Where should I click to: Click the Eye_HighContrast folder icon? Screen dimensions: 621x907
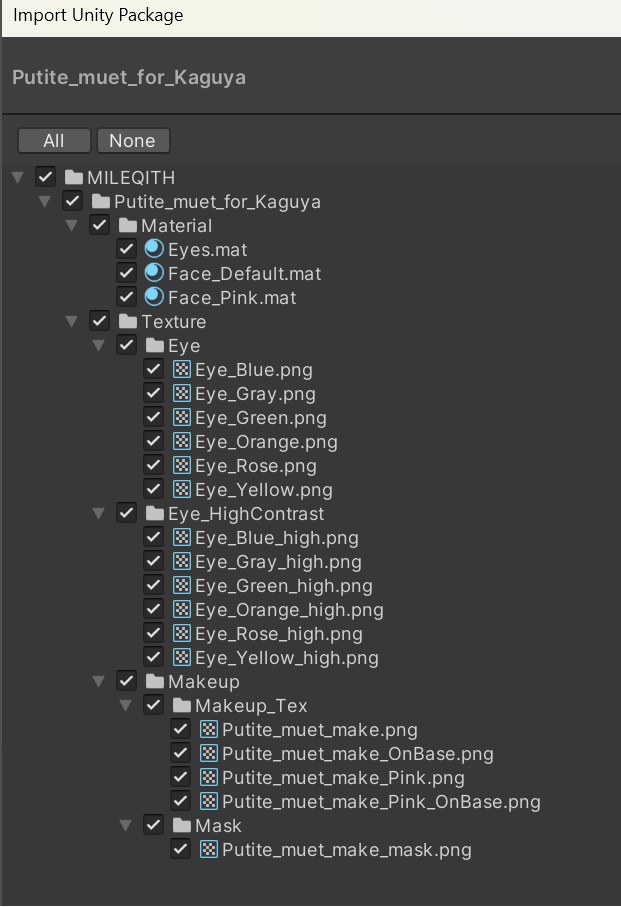tap(154, 513)
